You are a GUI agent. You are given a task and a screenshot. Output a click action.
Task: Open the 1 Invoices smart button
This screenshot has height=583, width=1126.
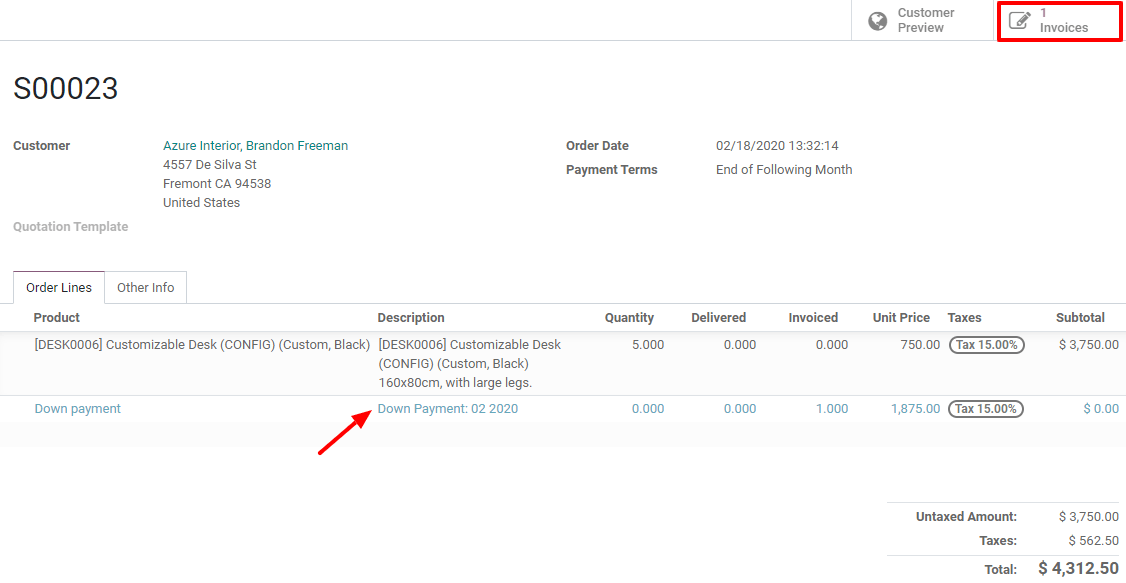1058,20
